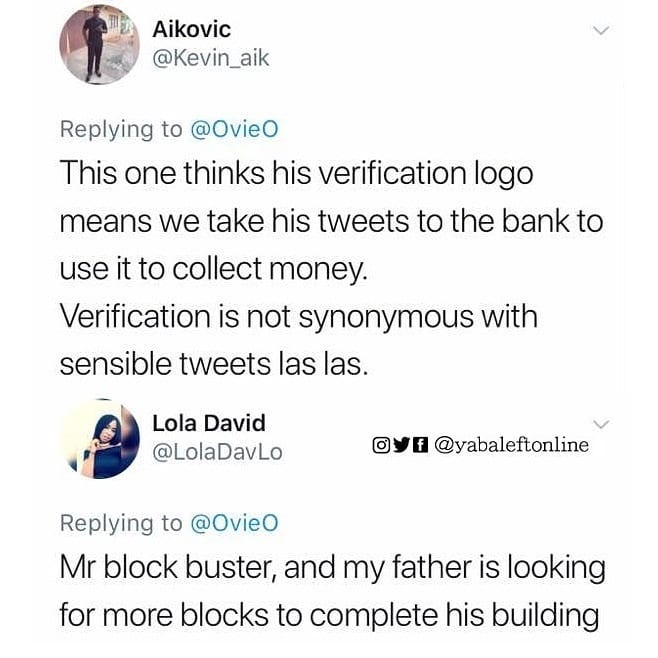Click "Replying to" label in Aikovic's tweet
Image resolution: width=658 pixels, height=658 pixels.
tap(121, 129)
